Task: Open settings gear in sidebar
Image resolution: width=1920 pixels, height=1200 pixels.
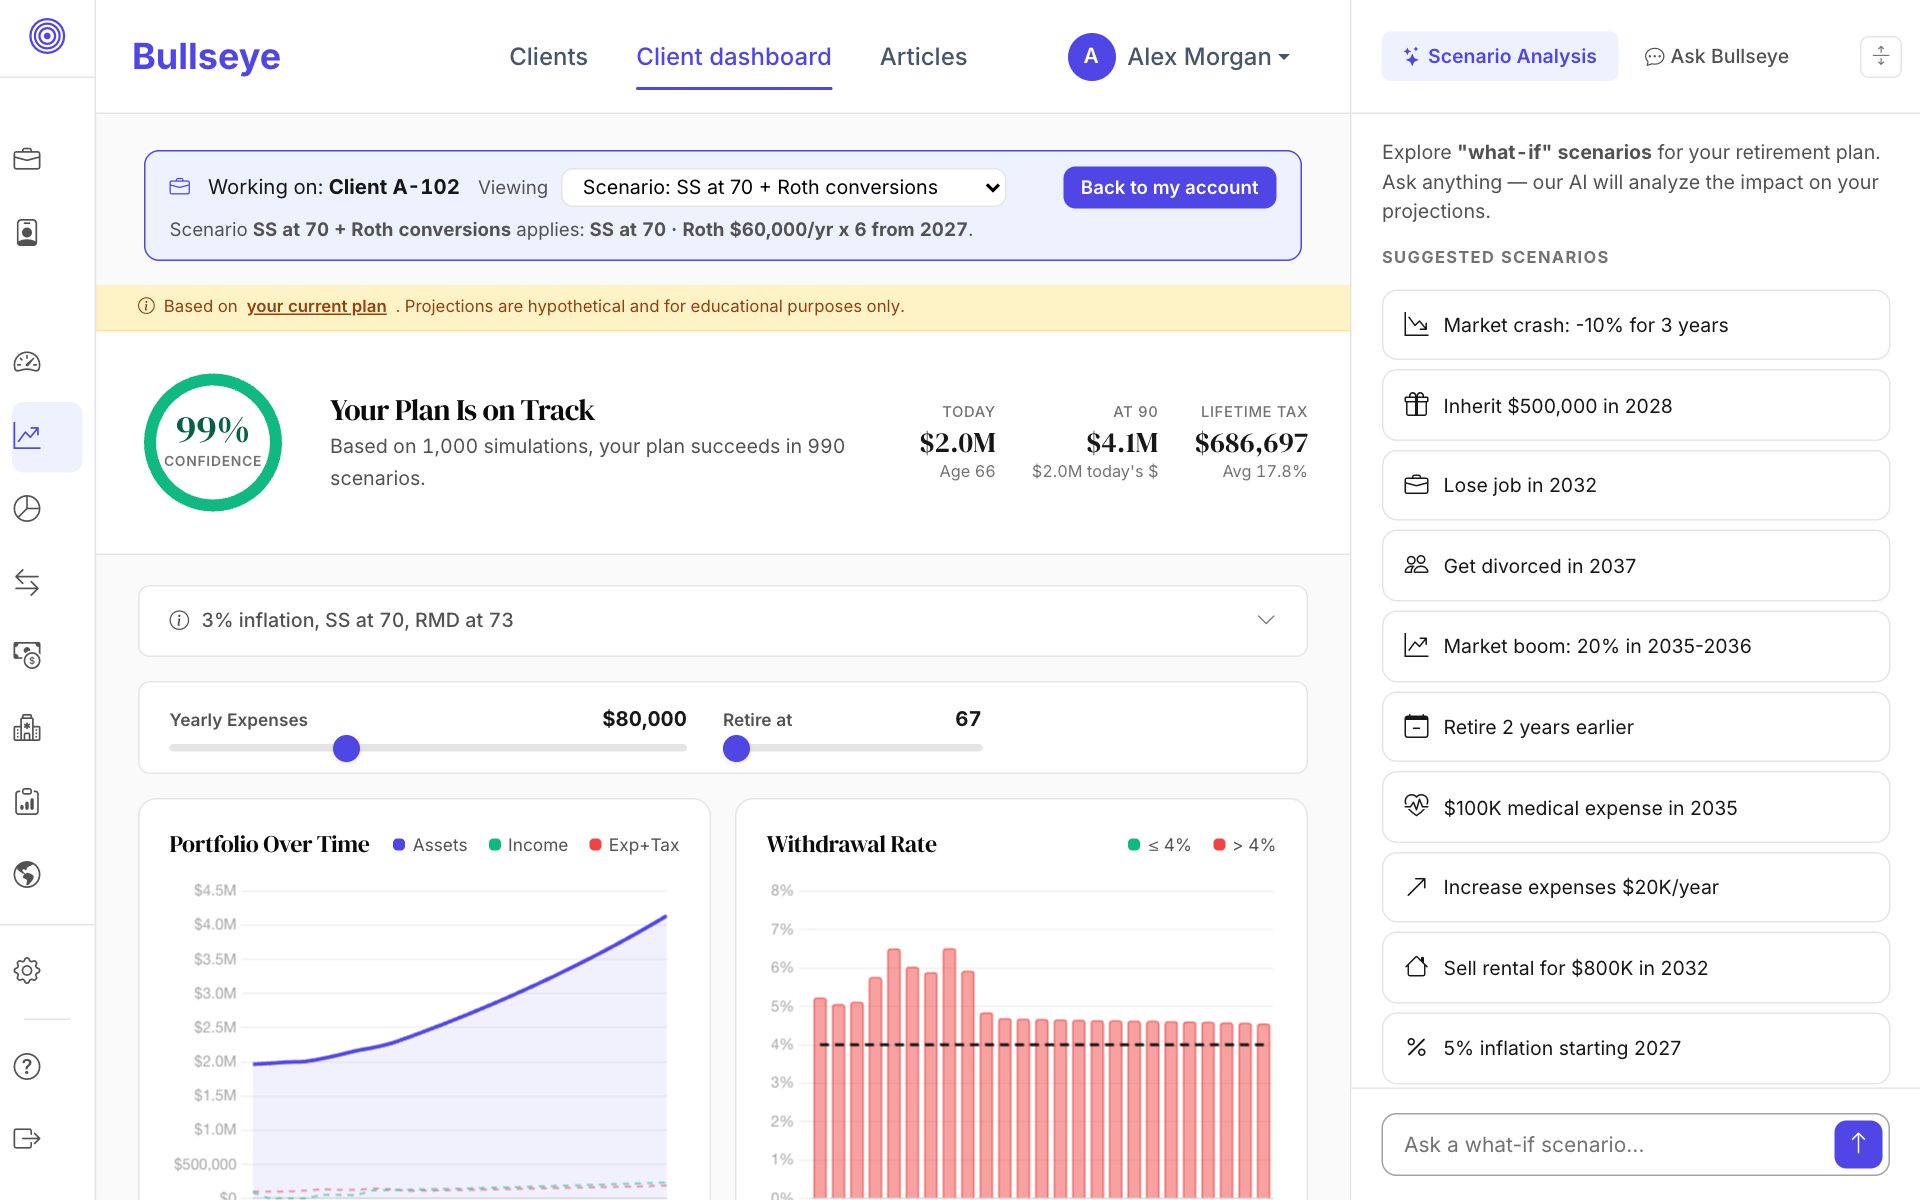Action: click(x=27, y=970)
